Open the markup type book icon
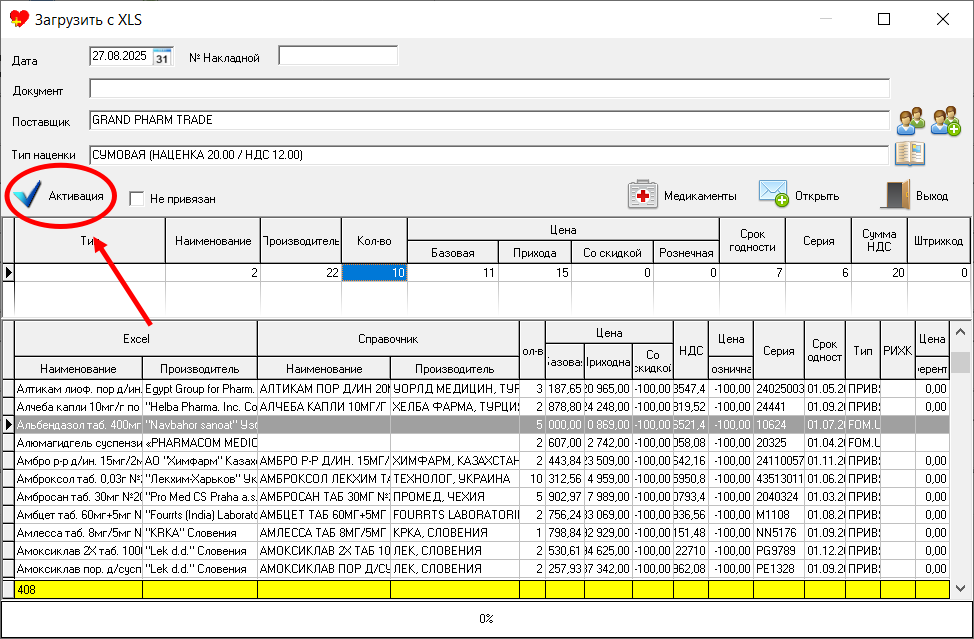 click(910, 154)
